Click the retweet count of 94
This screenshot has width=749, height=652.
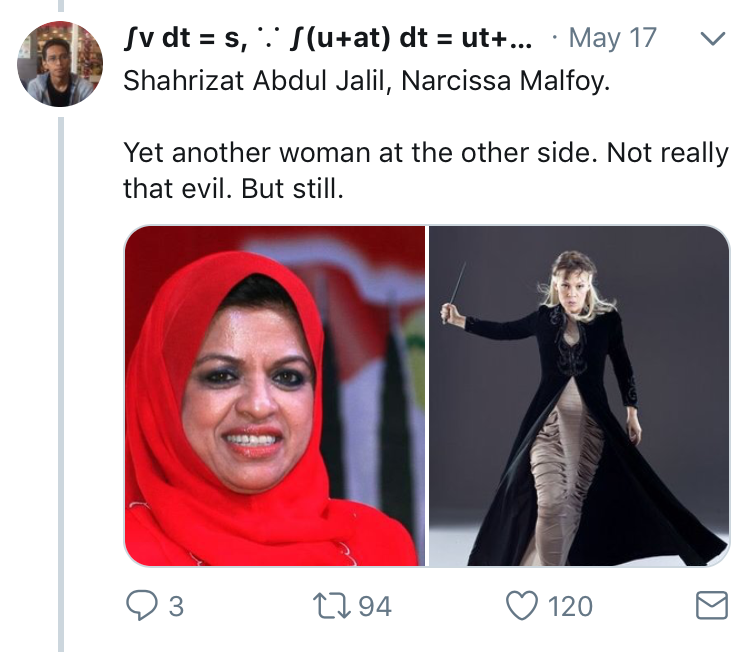click(x=374, y=606)
